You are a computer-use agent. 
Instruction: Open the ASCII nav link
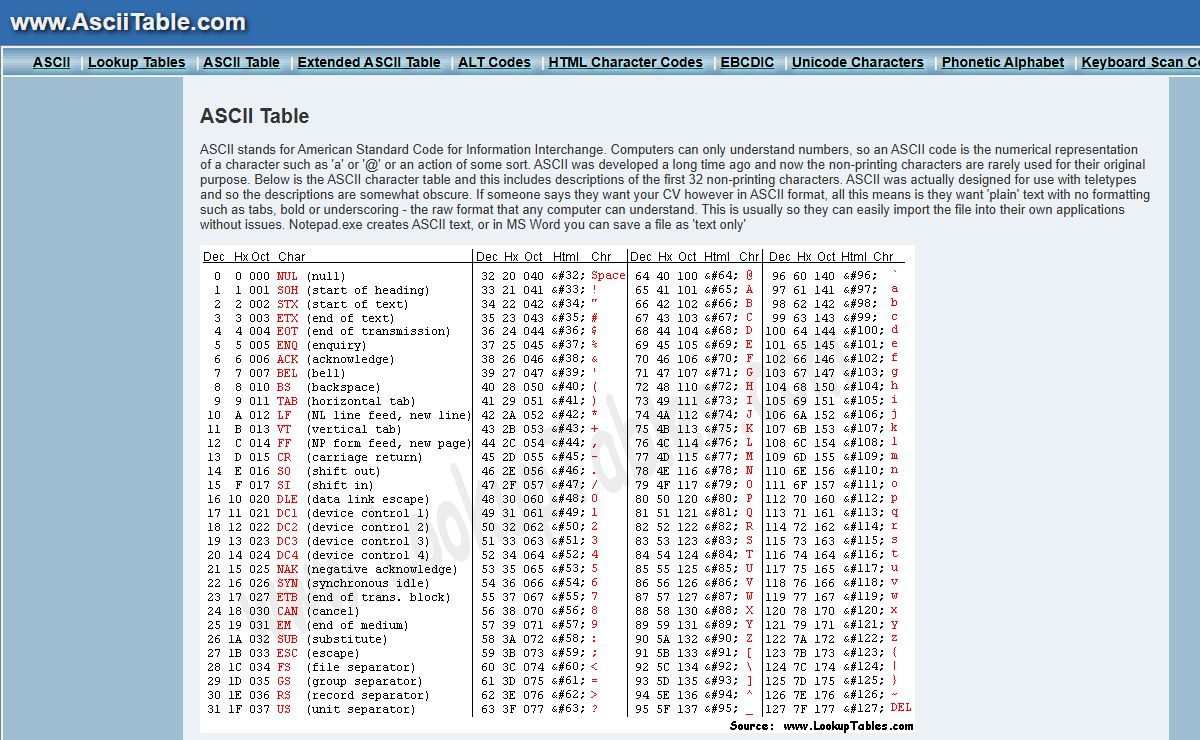[x=52, y=62]
